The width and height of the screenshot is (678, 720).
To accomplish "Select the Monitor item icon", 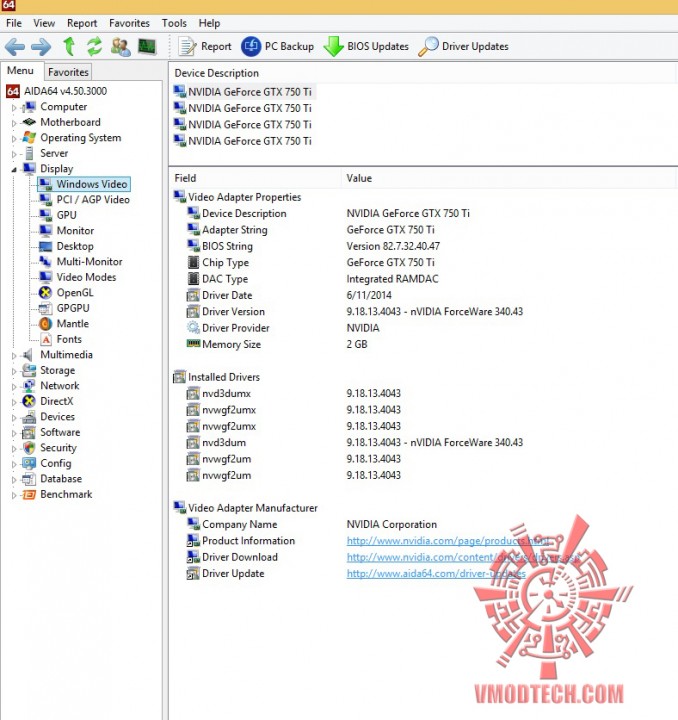I will [x=45, y=231].
